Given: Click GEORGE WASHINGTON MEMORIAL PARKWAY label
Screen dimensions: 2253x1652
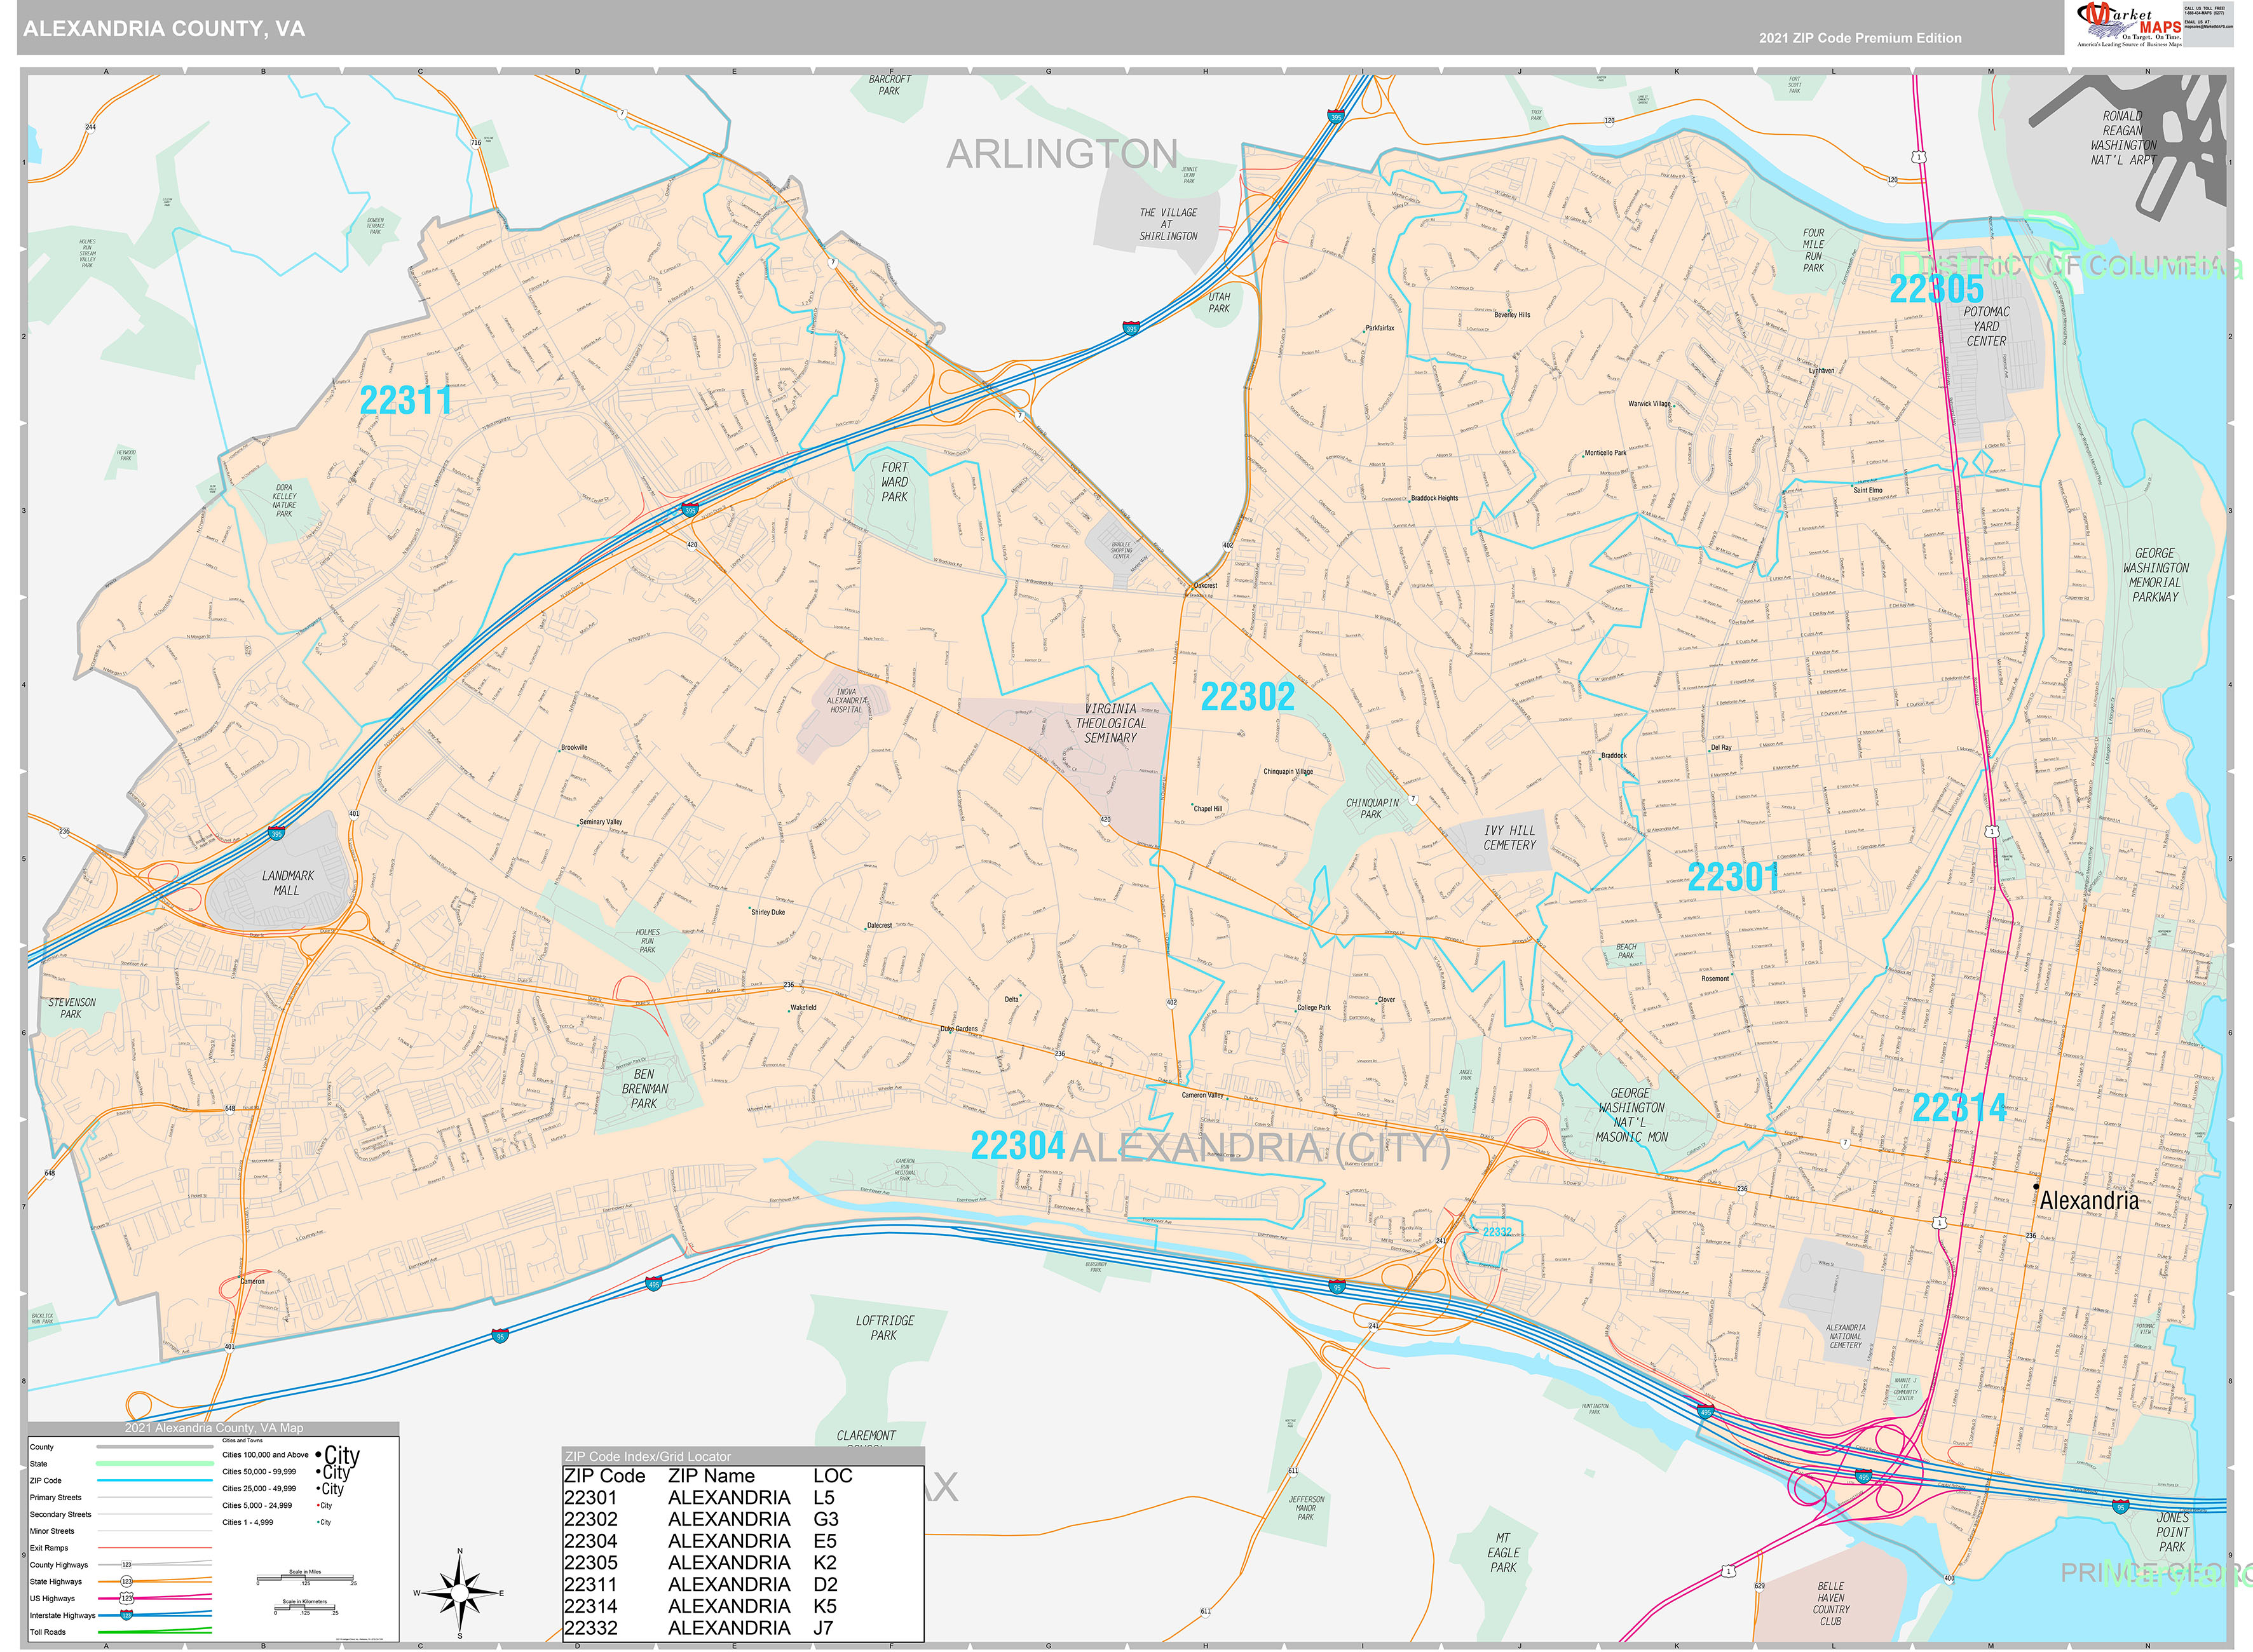Looking at the screenshot, I should 2155,575.
